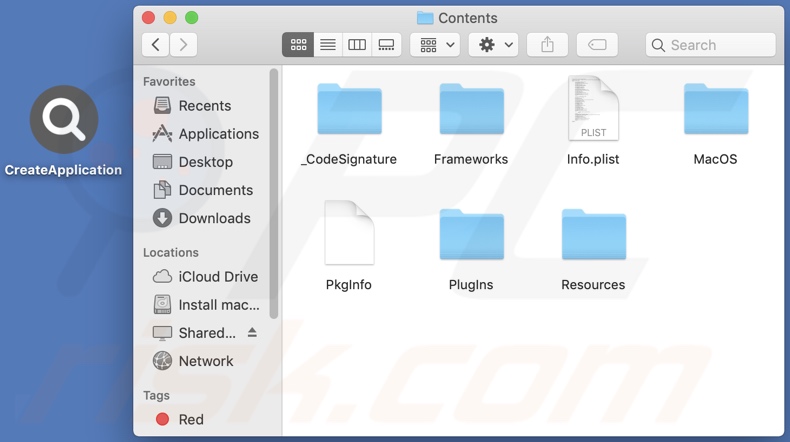790x442 pixels.
Task: Click the Resources name label
Action: click(x=593, y=285)
